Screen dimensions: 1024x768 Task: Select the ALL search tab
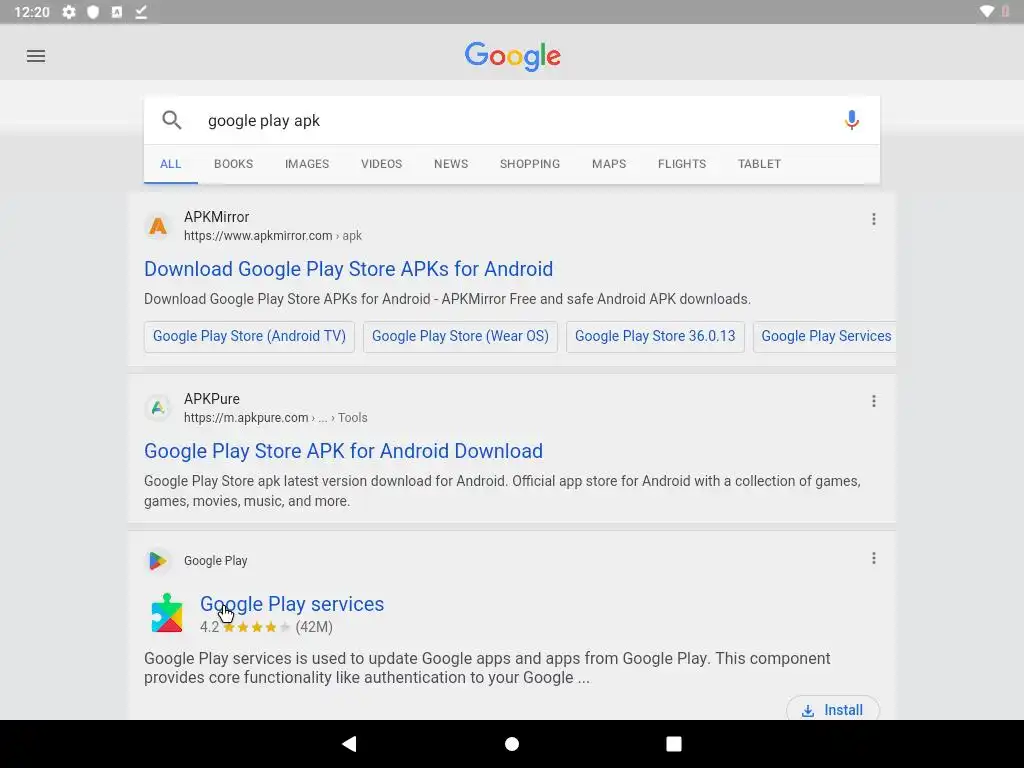(x=170, y=164)
